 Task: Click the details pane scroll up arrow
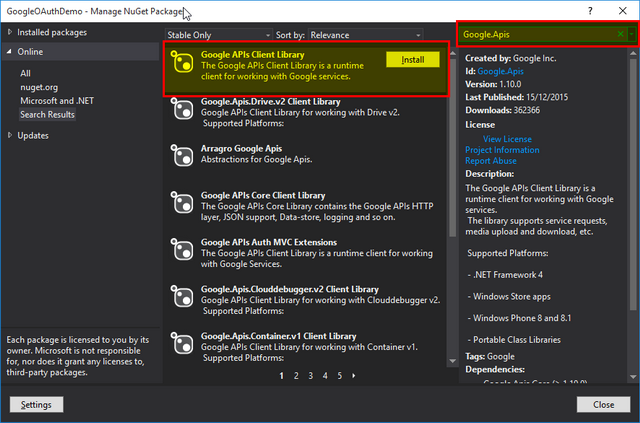pyautogui.click(x=633, y=53)
